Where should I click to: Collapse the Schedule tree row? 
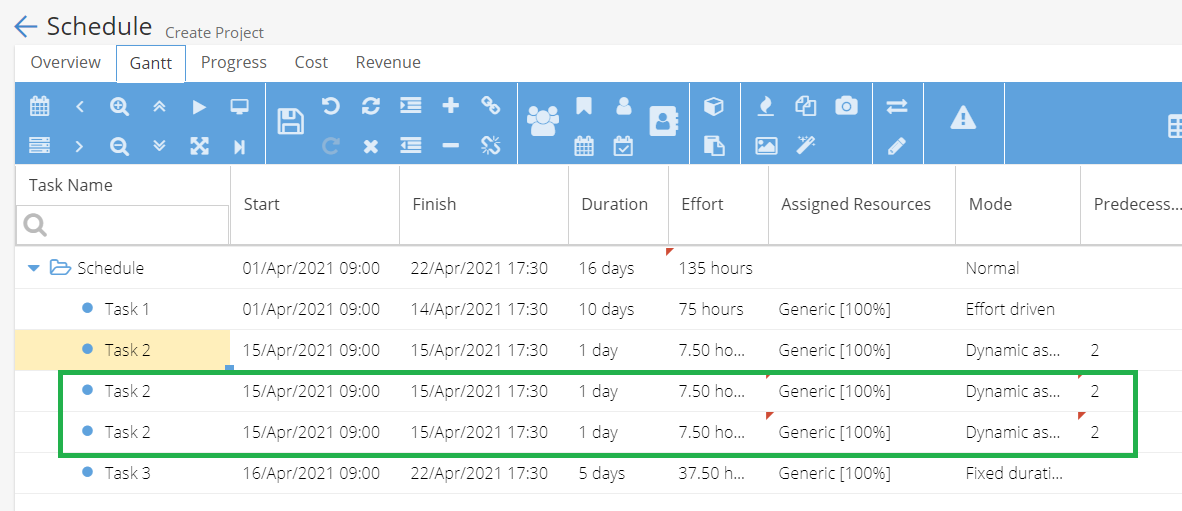click(33, 268)
